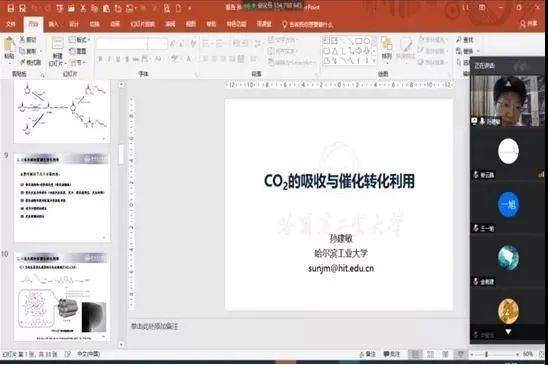Open the Replace (替换) dropdown arrow
Image resolution: width=548 pixels, height=365 pixels.
[x=478, y=51]
